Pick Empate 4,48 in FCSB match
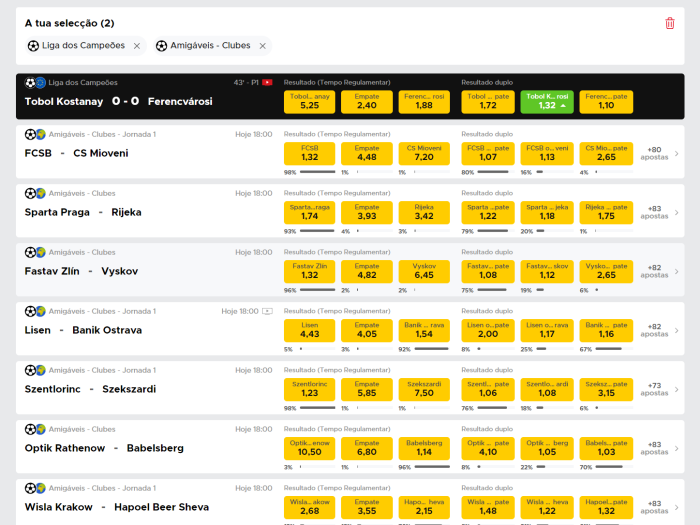The image size is (700, 525). point(367,154)
